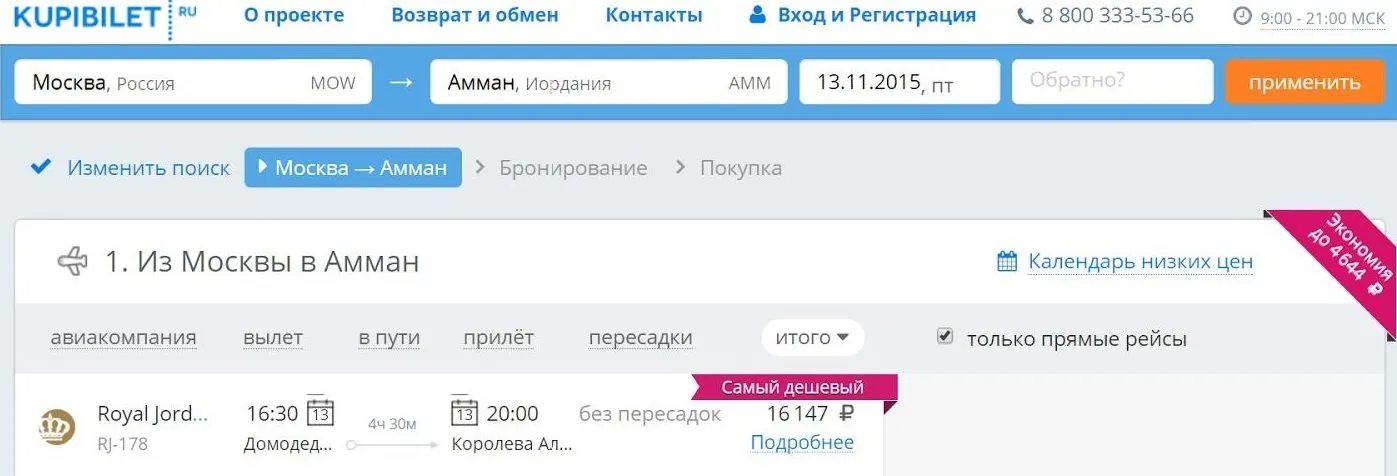This screenshot has height=476, width=1397.
Task: Click the user icon beside Вход и Регистрация
Action: tap(758, 16)
